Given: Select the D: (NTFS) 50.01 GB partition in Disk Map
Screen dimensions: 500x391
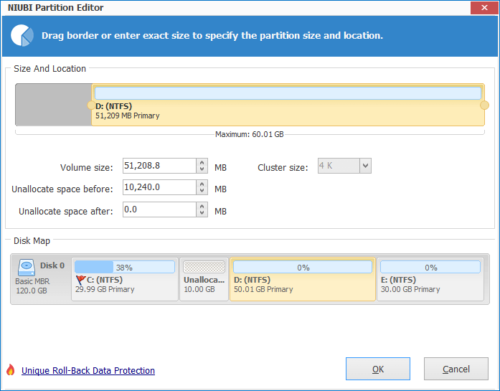Looking at the screenshot, I should [303, 279].
